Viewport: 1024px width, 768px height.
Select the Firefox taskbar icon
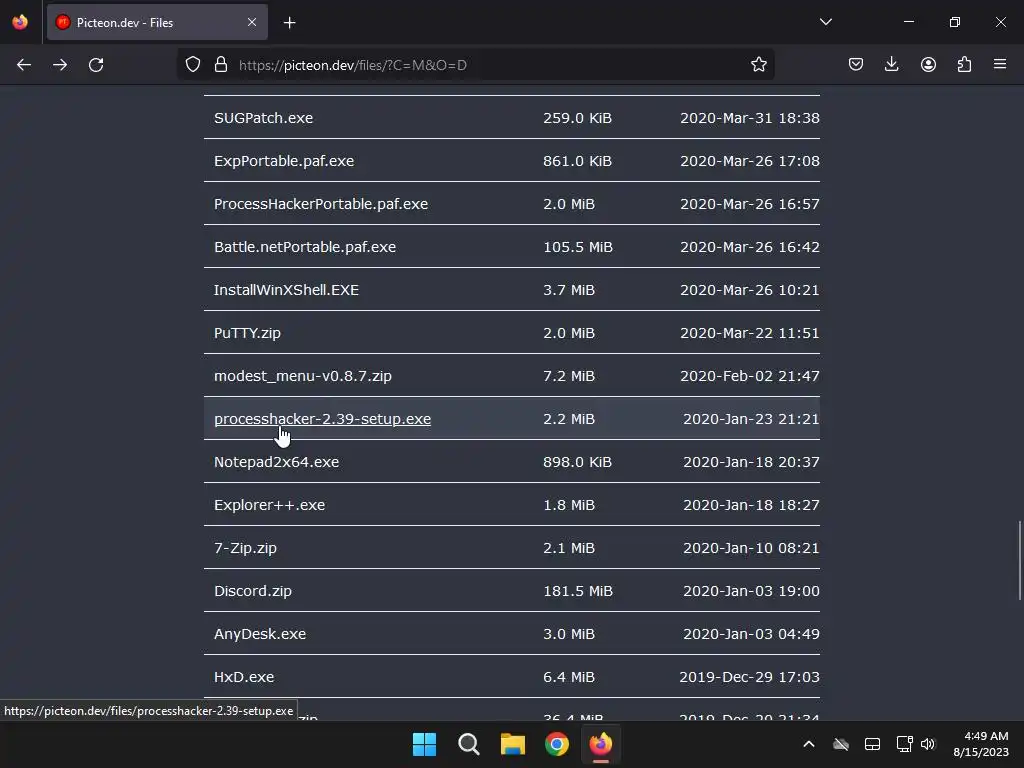601,744
